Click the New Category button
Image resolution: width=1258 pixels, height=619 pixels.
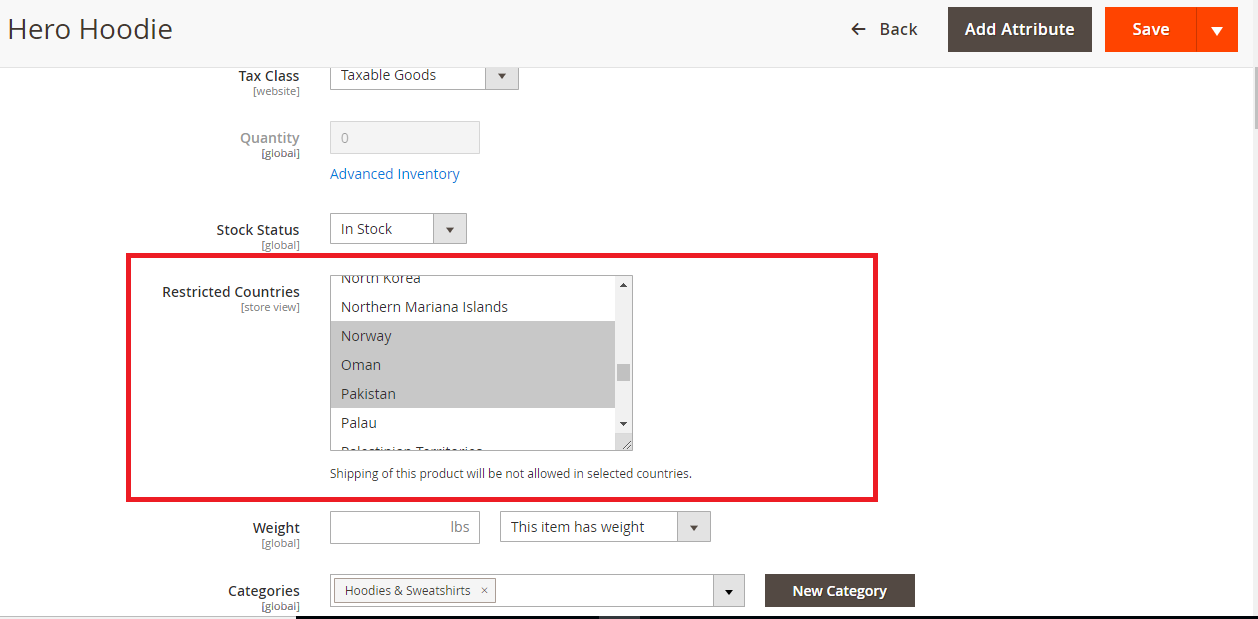[839, 591]
